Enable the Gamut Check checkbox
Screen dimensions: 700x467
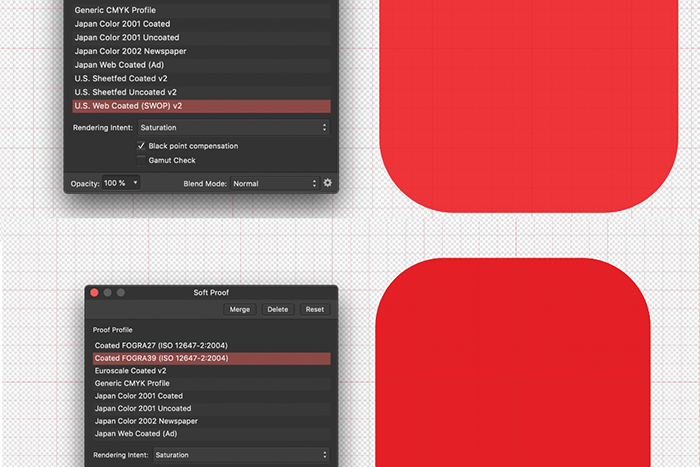coord(141,160)
